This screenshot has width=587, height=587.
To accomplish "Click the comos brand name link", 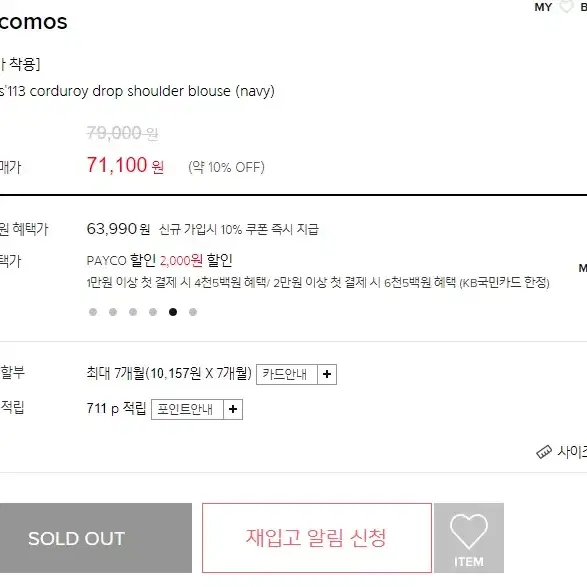I will pos(34,22).
